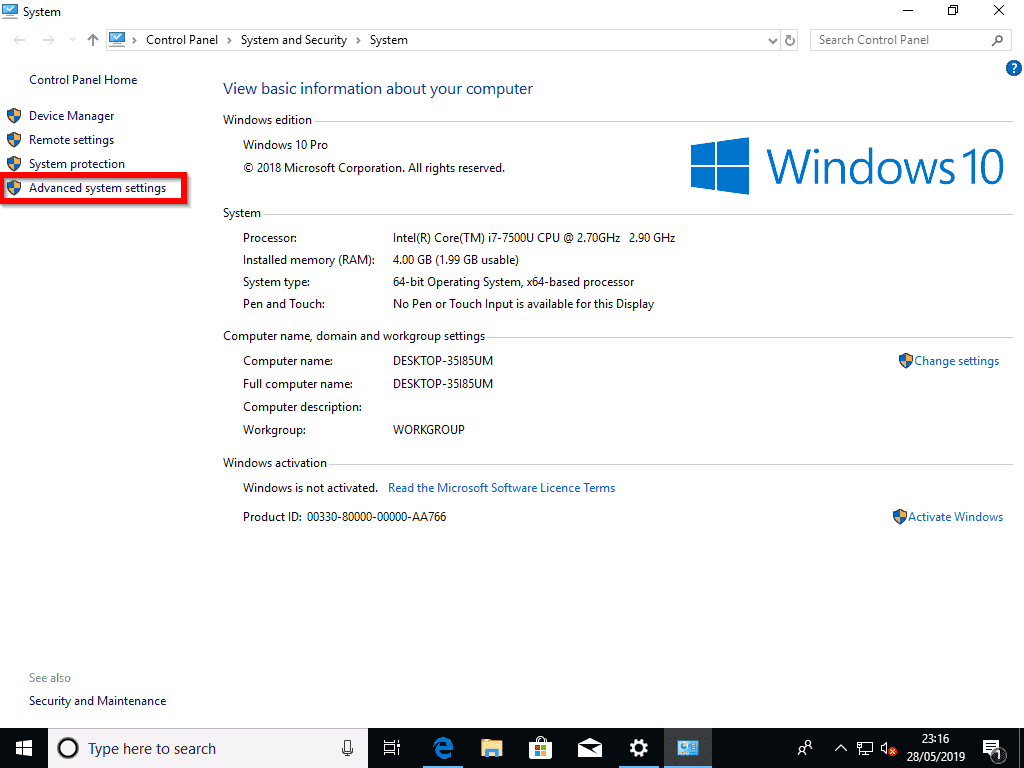Click the WORKGROUP value text
This screenshot has height=768, width=1024.
(428, 430)
